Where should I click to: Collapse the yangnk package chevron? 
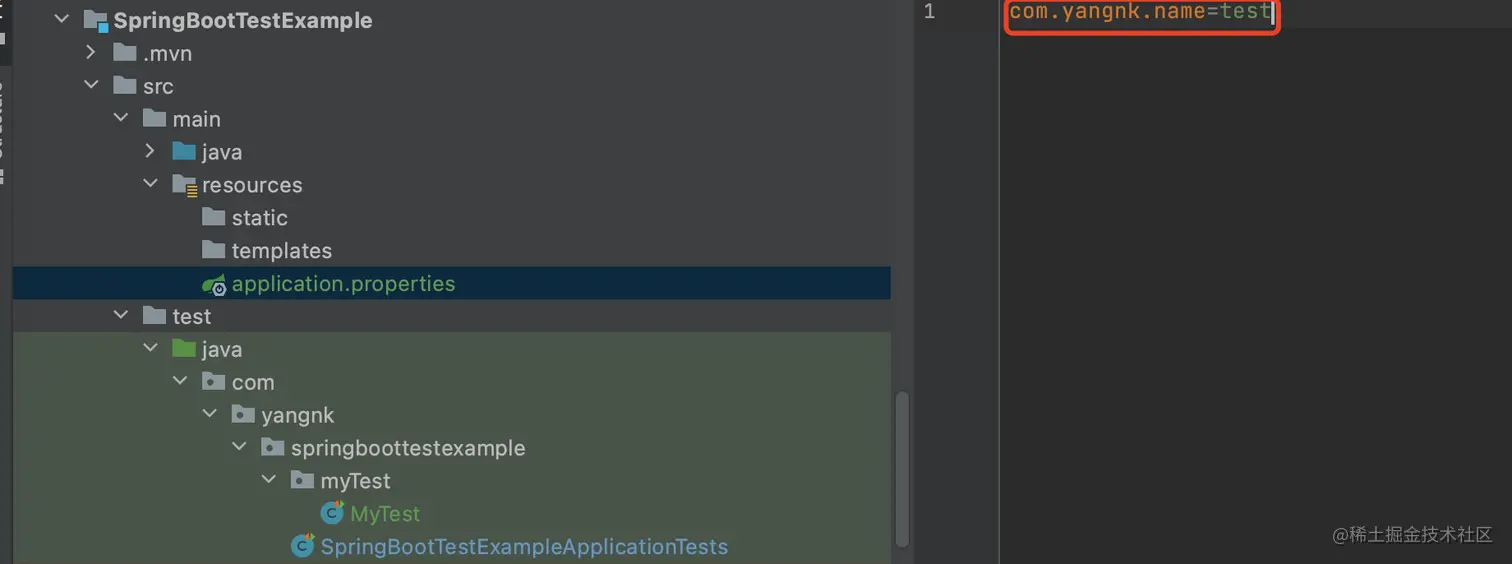[x=209, y=414]
